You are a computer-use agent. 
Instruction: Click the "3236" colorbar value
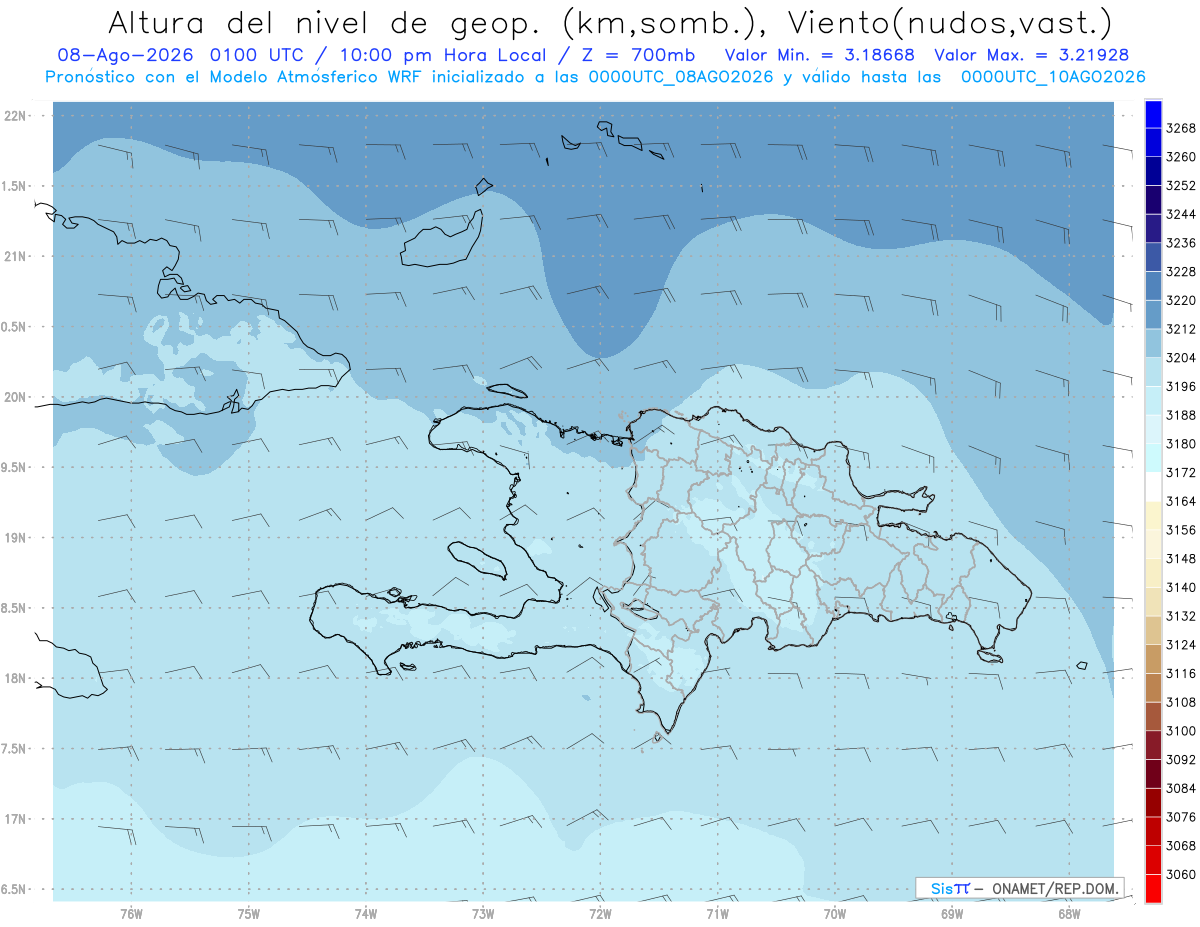1181,243
